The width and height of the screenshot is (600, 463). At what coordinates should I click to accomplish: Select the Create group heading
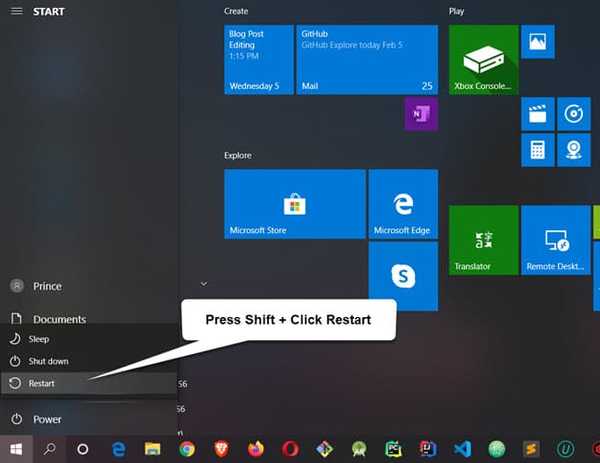pos(236,11)
